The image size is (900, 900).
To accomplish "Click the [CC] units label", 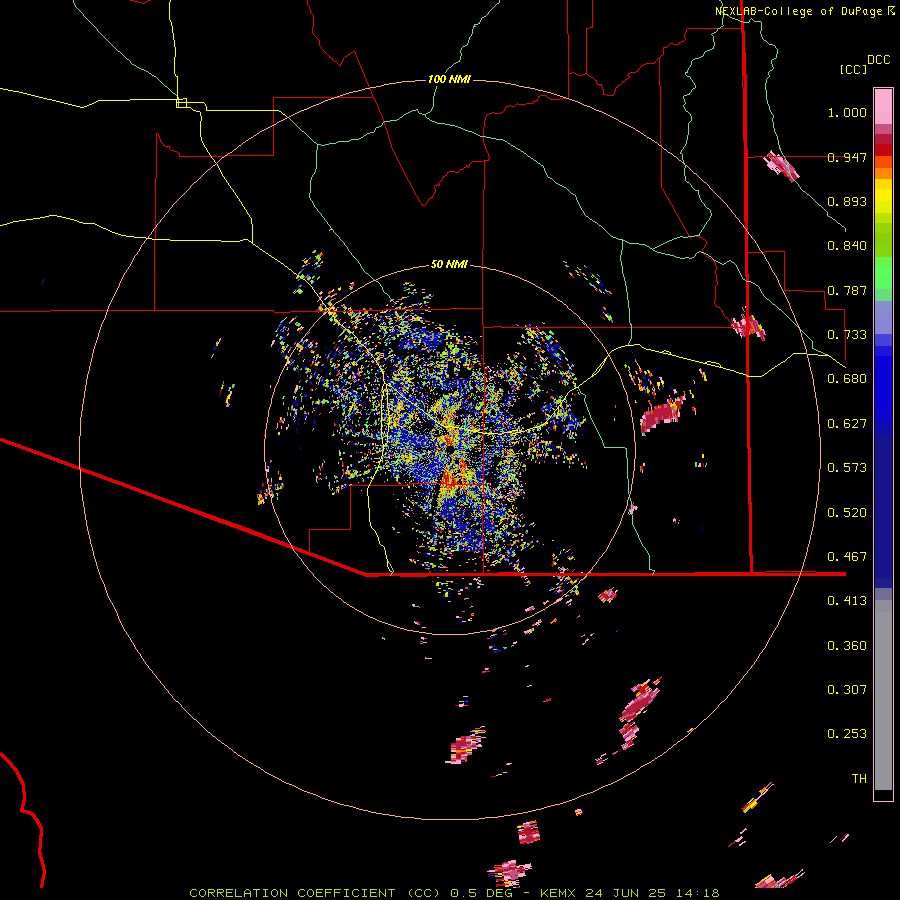I will [x=854, y=69].
